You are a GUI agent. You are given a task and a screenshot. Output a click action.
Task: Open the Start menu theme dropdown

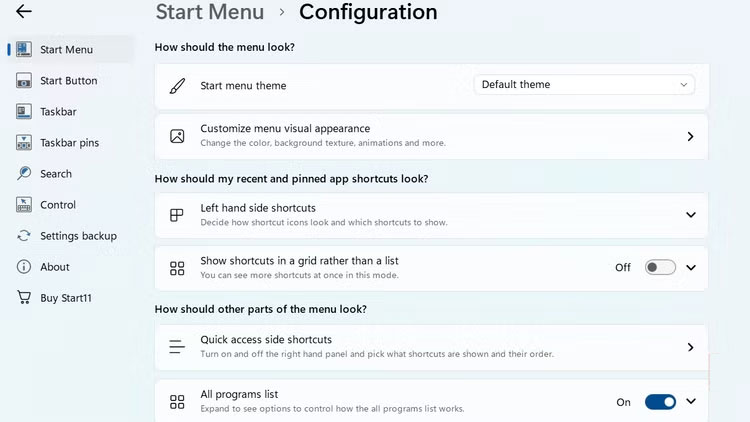pos(585,85)
